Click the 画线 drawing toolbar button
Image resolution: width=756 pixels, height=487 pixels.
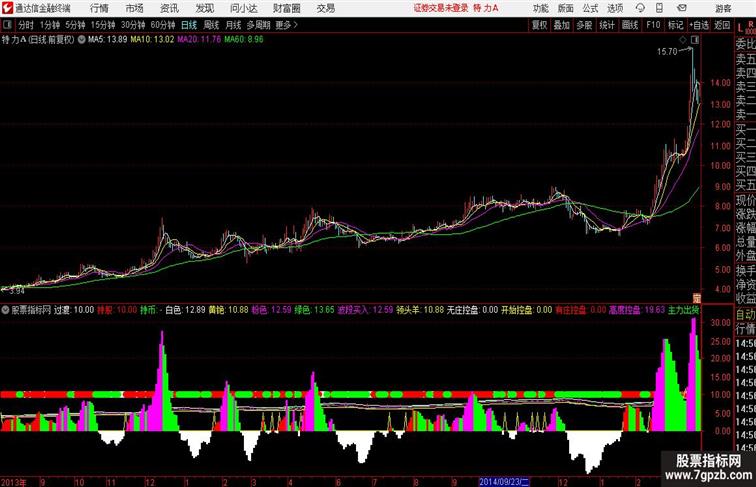(x=630, y=25)
